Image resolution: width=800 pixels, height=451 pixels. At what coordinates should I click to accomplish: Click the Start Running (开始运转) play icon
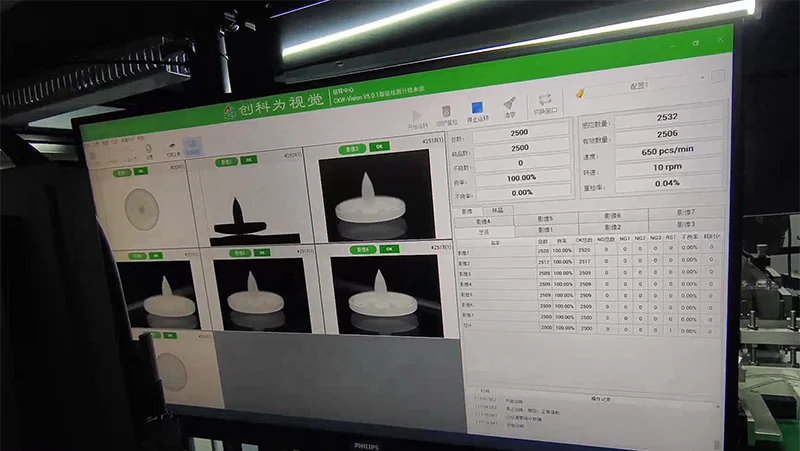[x=416, y=115]
